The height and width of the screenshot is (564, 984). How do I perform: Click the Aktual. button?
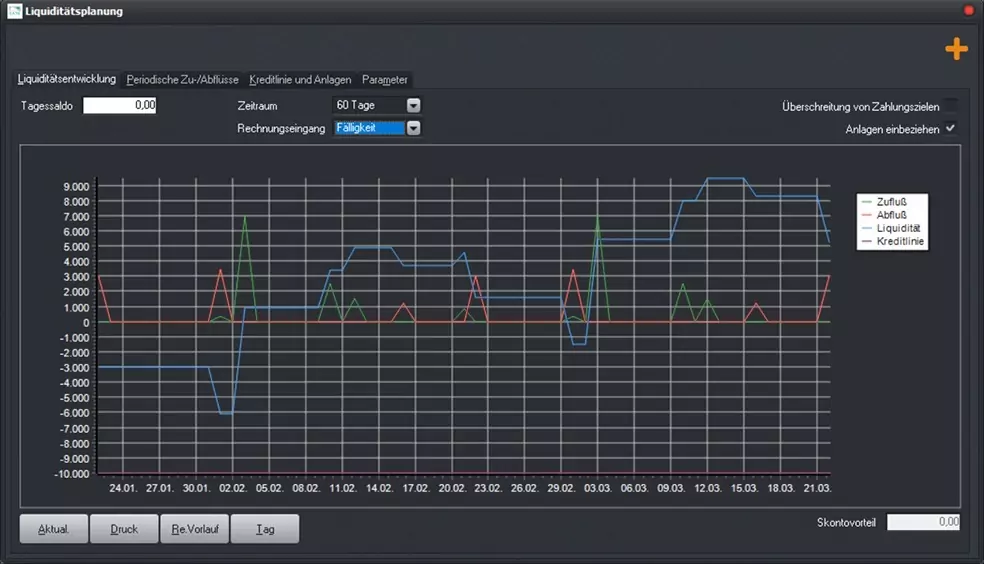click(x=53, y=529)
